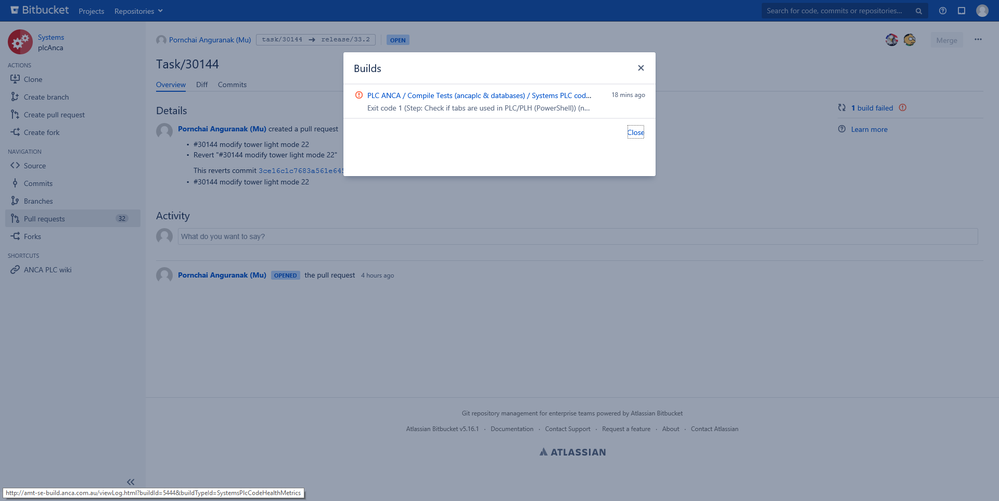This screenshot has width=999, height=501.
Task: Open the Source navigation icon
Action: tap(15, 165)
